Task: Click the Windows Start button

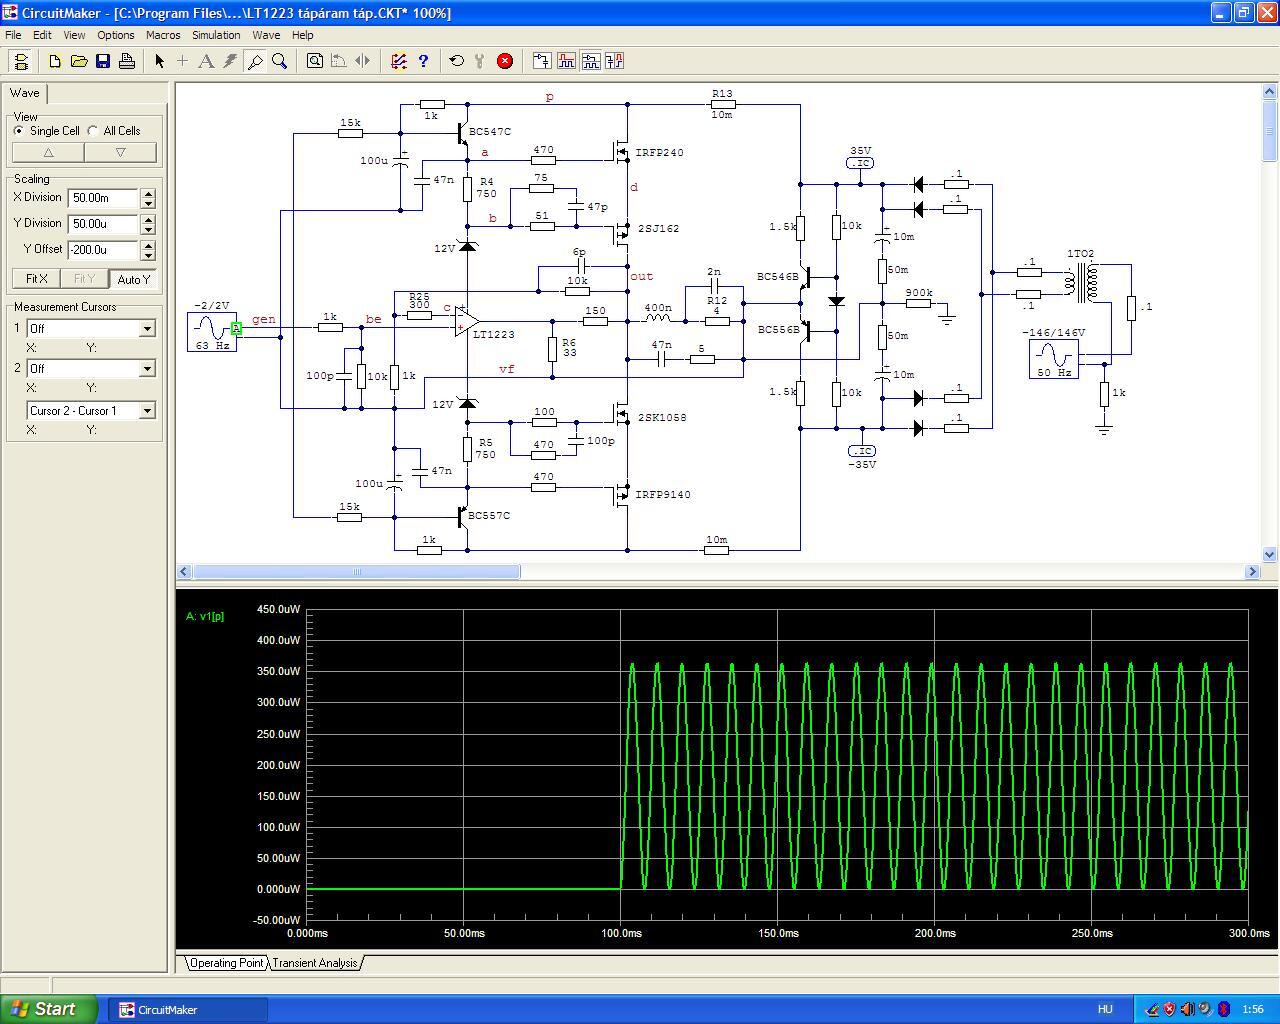Action: [x=49, y=1009]
